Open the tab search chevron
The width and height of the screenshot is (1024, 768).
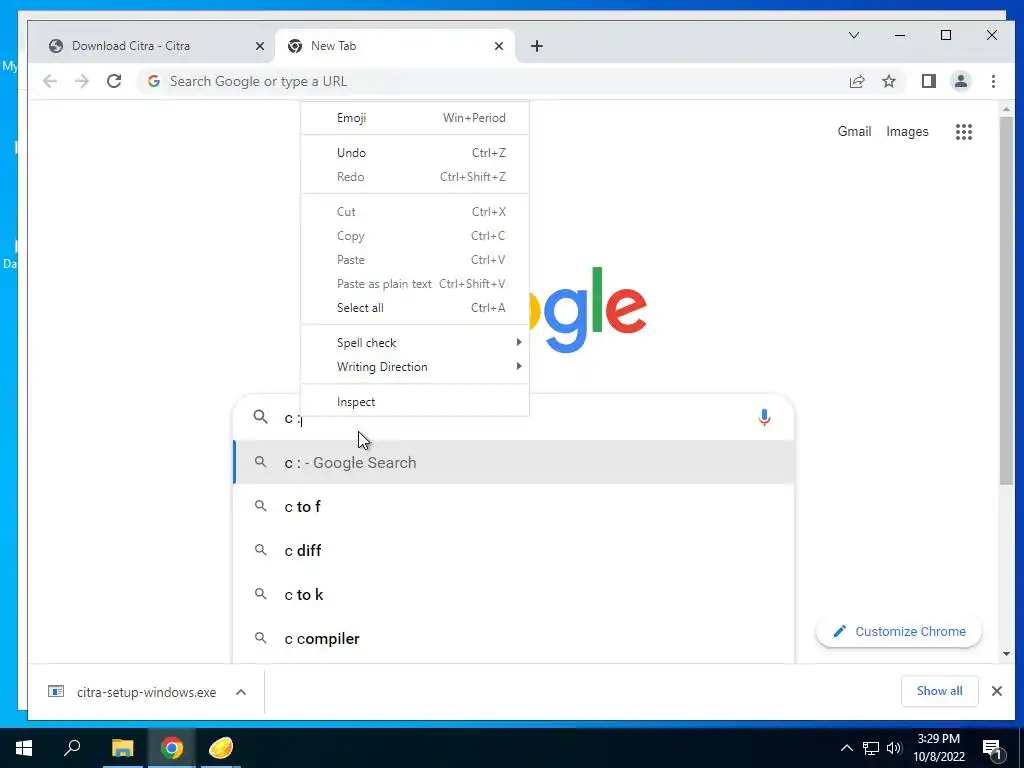[854, 35]
